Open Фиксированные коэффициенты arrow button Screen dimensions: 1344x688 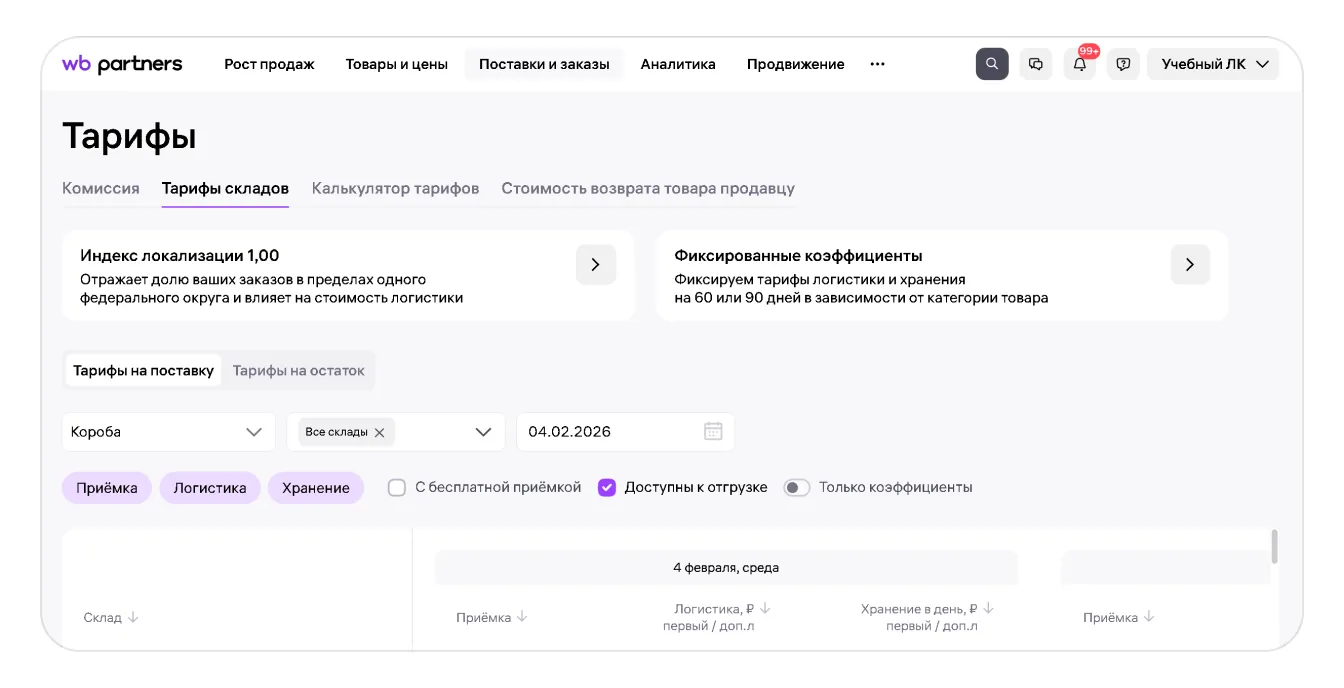tap(1190, 265)
